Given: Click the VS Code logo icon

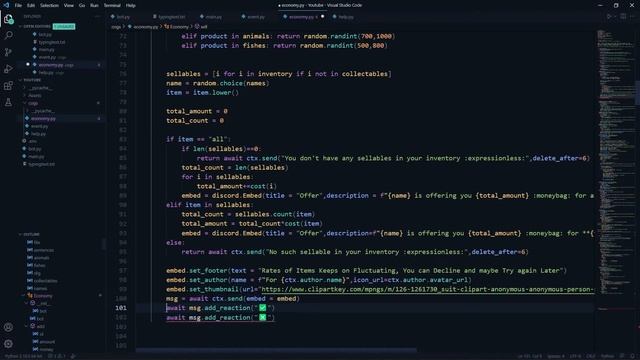Looking at the screenshot, I should point(6,5).
